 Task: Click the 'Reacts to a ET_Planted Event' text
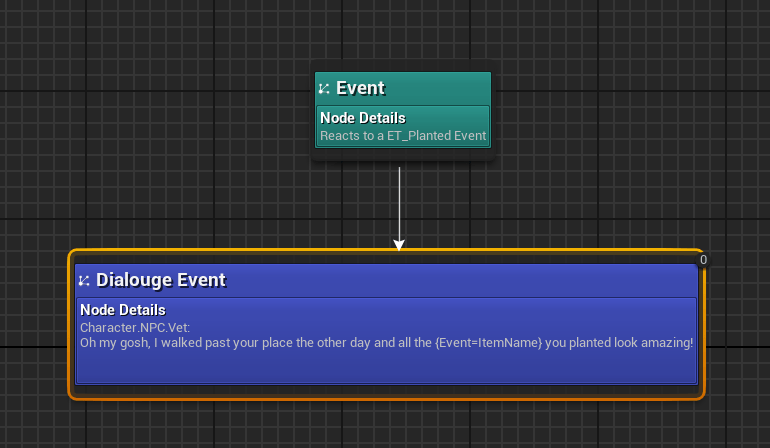403,135
